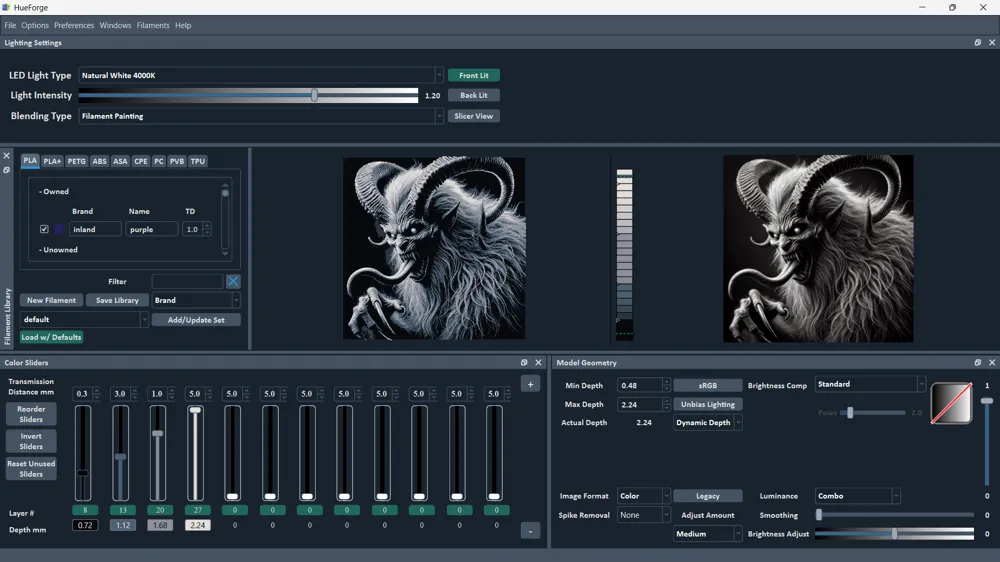Collapse the Owned filaments group
This screenshot has width=1000, height=562.
(x=54, y=191)
